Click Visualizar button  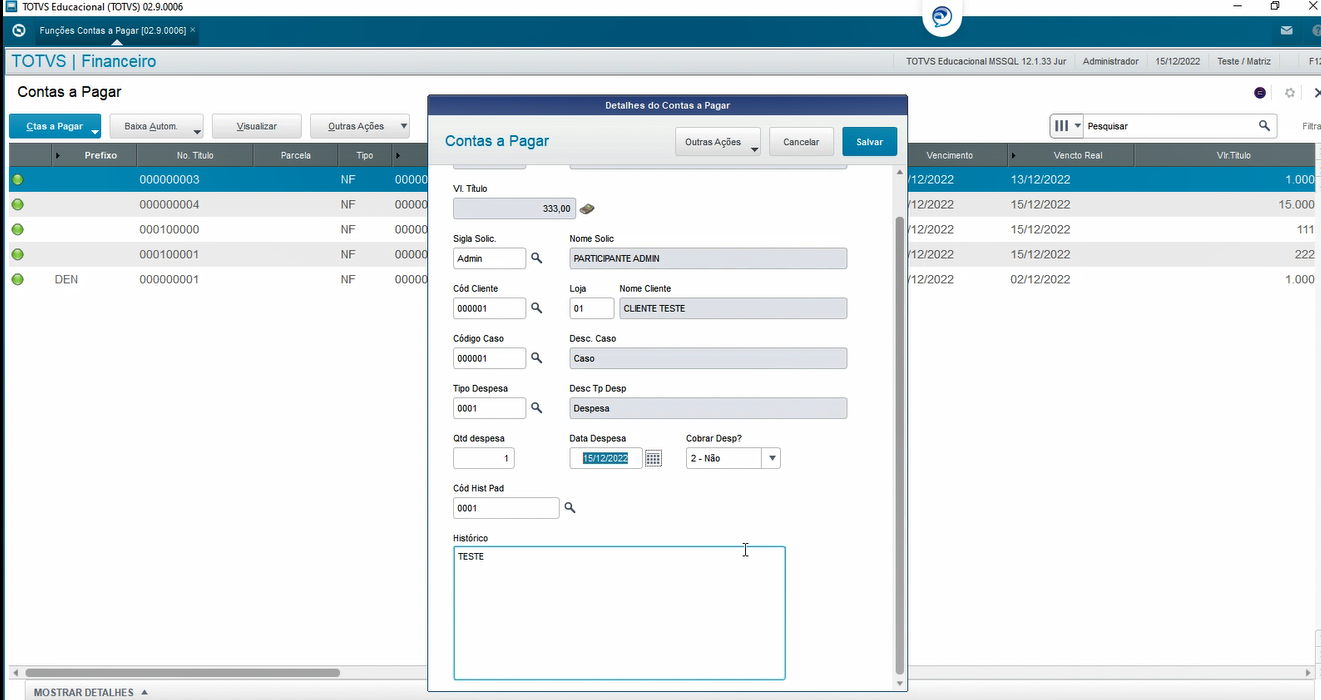[x=257, y=126]
